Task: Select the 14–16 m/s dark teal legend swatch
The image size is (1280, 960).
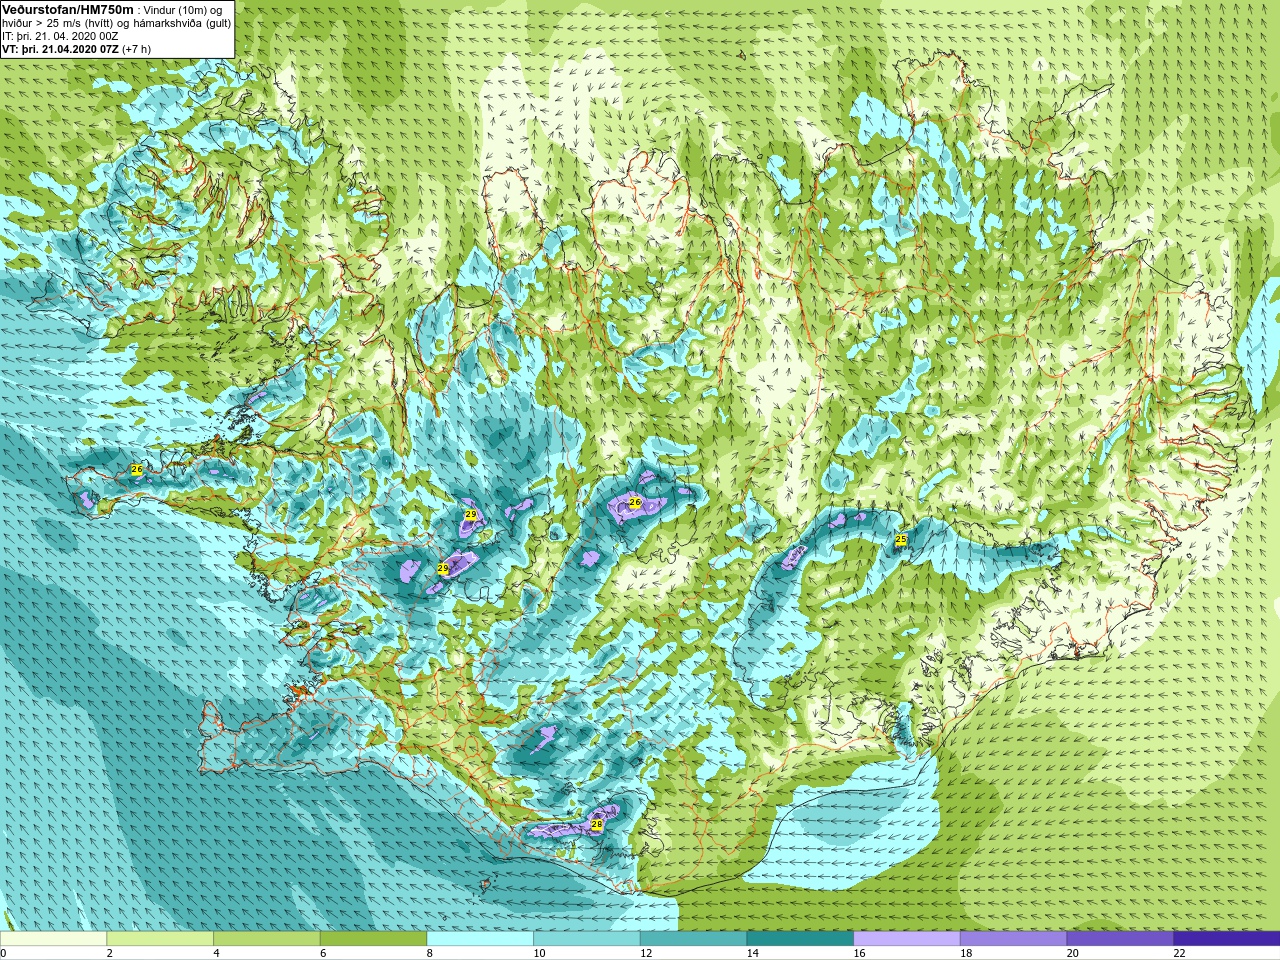Action: click(800, 939)
